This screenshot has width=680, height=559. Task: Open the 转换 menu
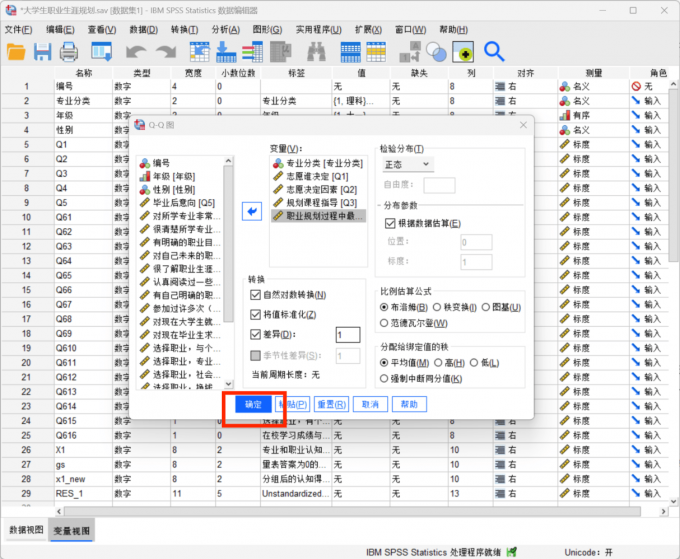[184, 30]
